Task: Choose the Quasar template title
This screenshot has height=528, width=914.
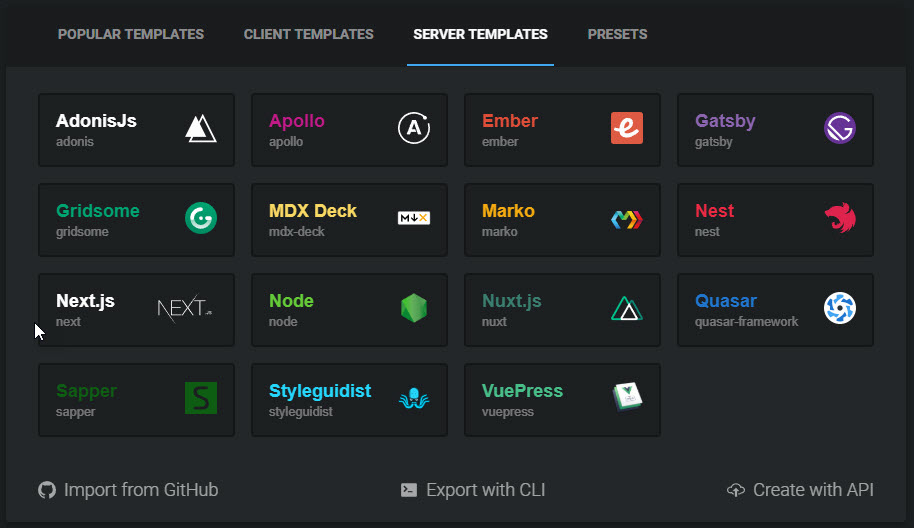Action: tap(726, 301)
